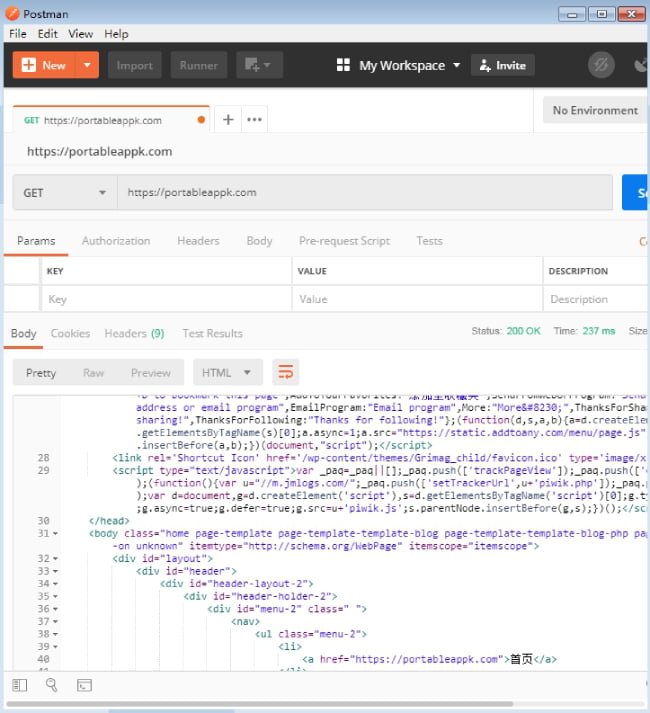Open the tab options three-dots menu
The image size is (650, 713).
(254, 120)
